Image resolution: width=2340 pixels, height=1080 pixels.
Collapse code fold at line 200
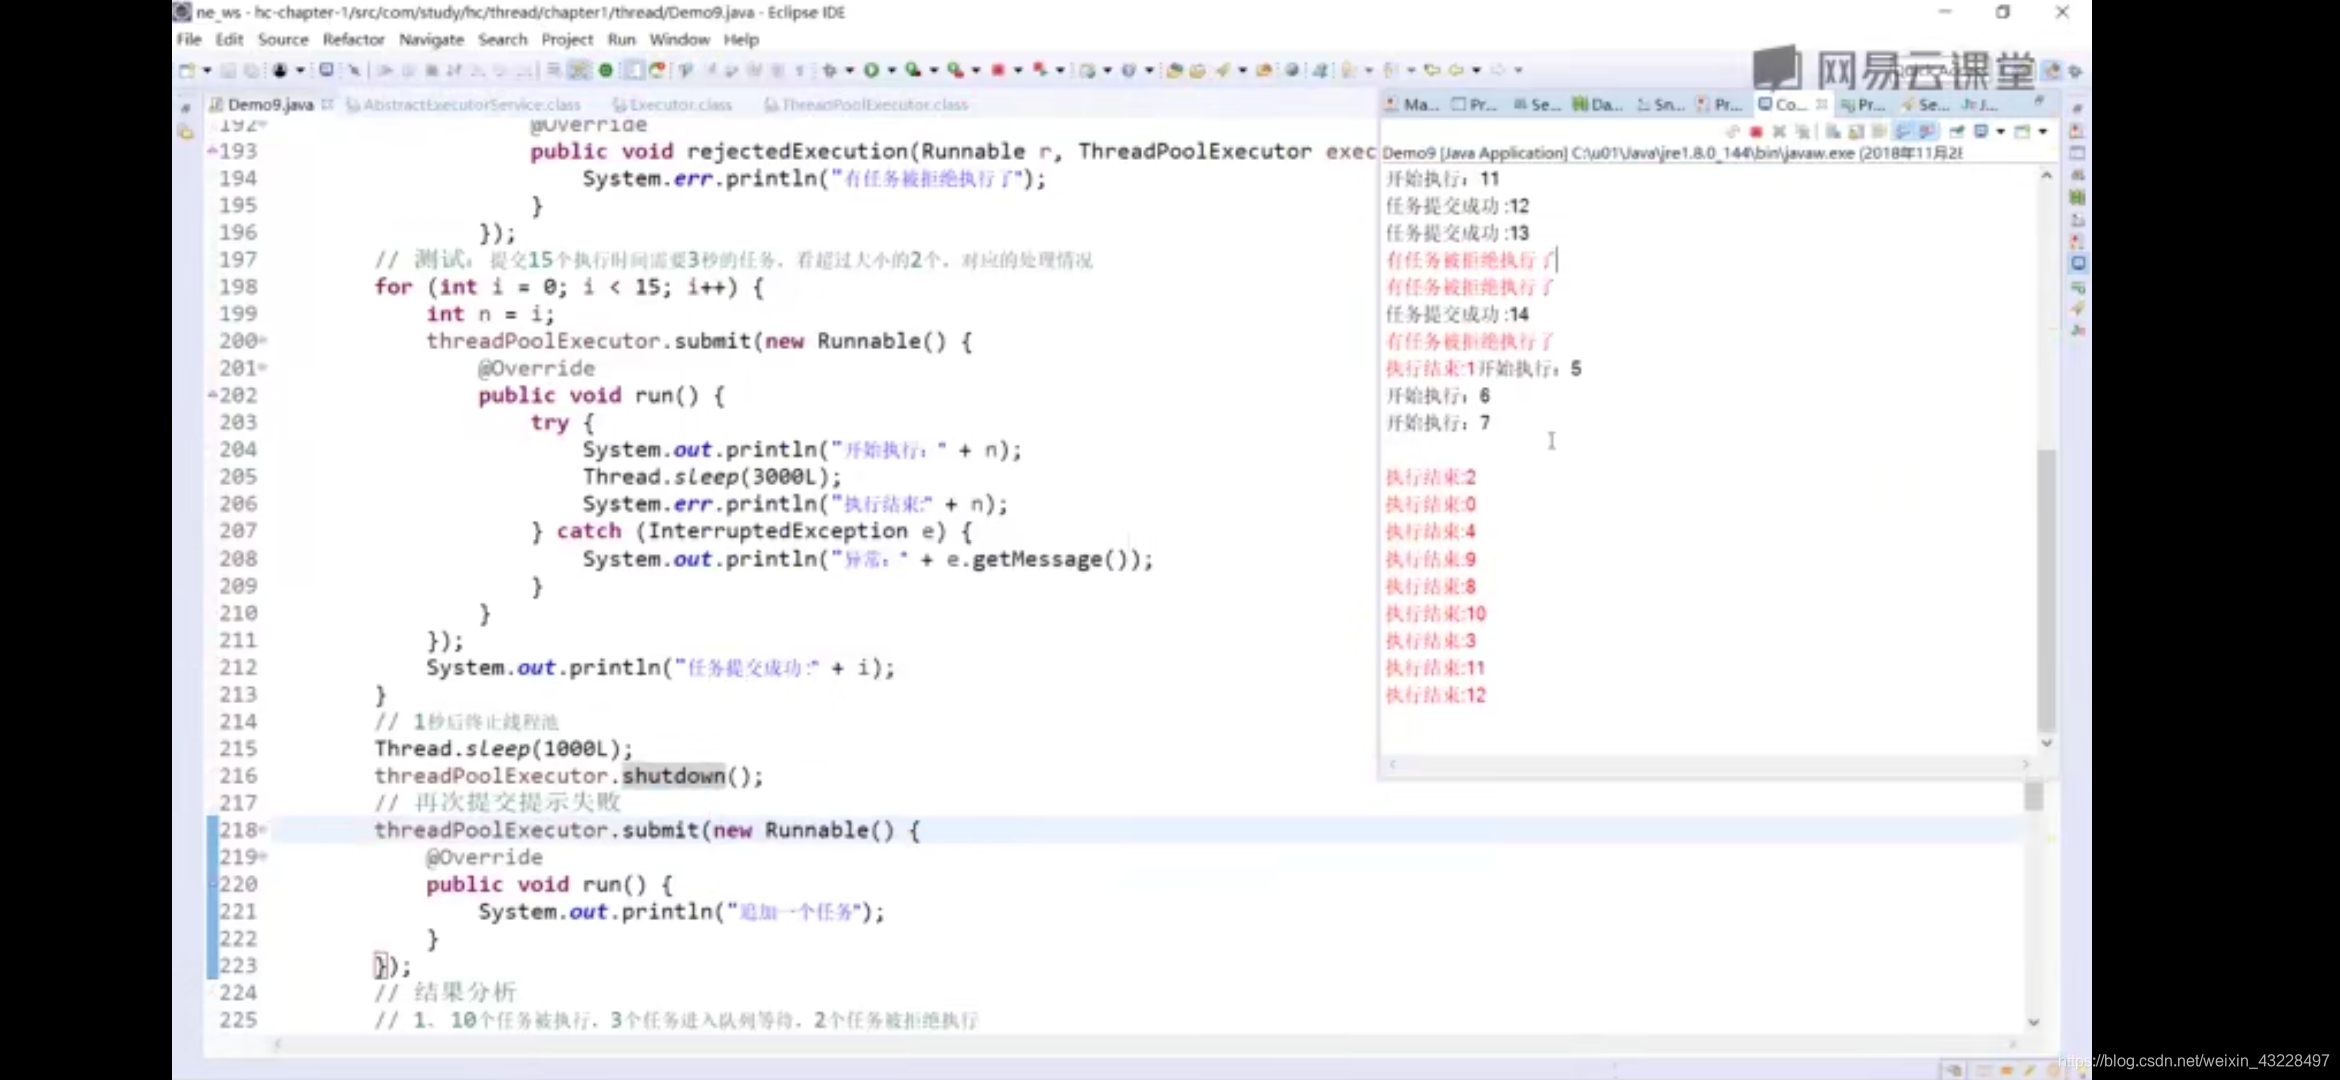(262, 341)
